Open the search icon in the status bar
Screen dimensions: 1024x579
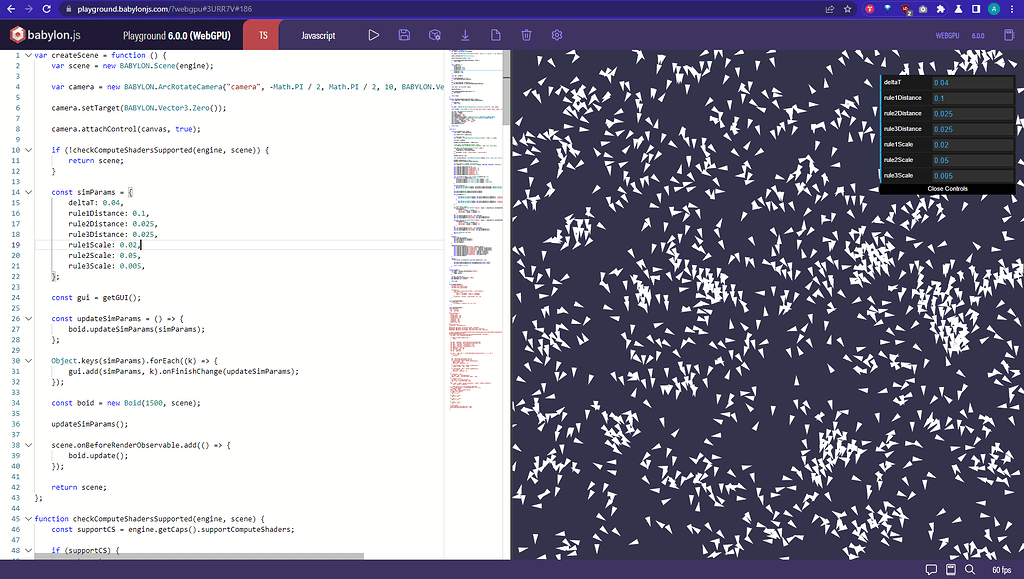968,569
